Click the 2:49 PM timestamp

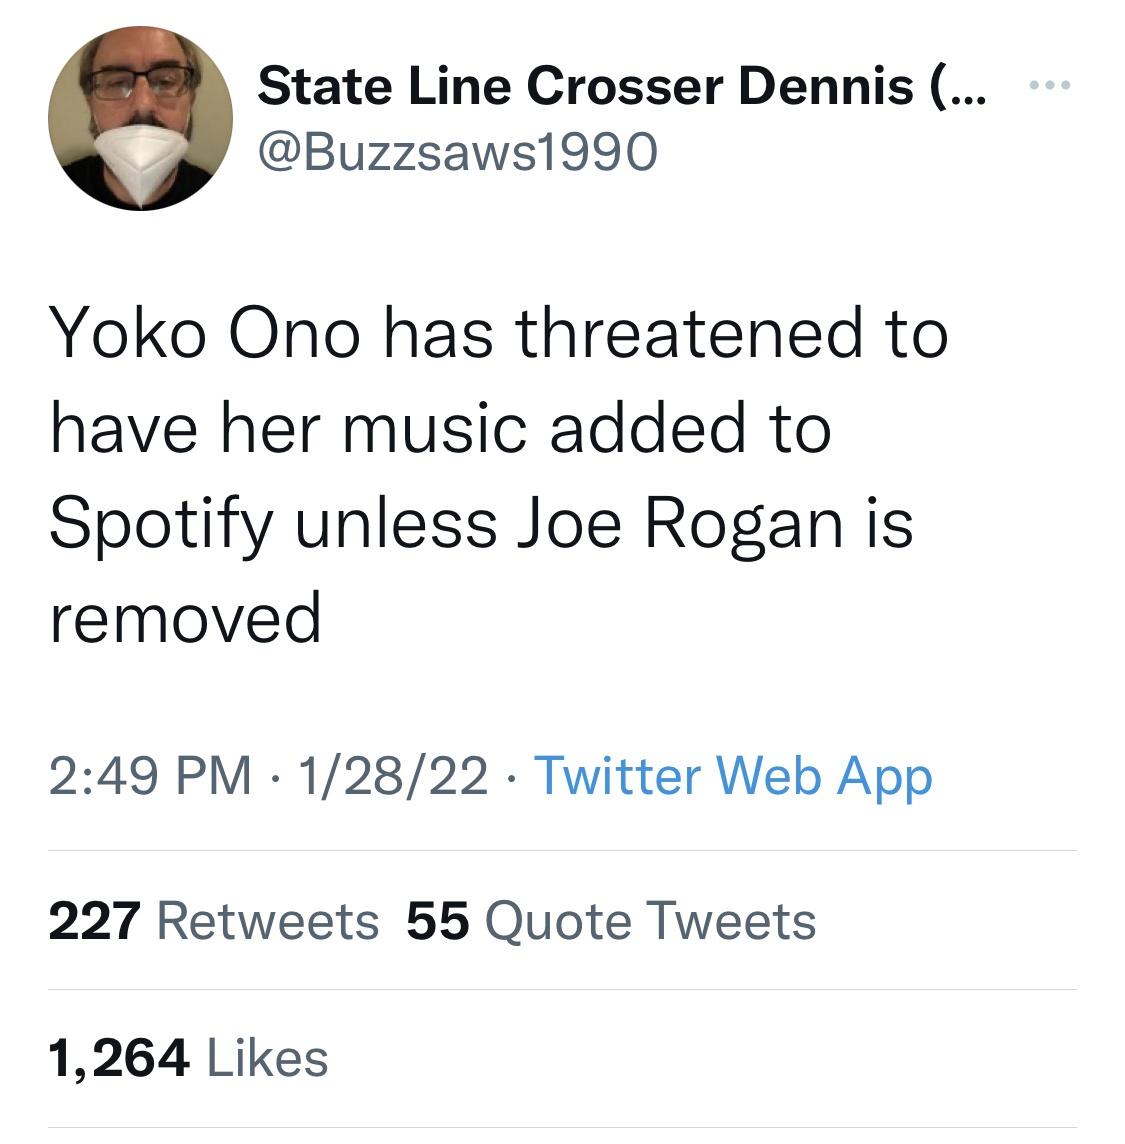point(150,776)
